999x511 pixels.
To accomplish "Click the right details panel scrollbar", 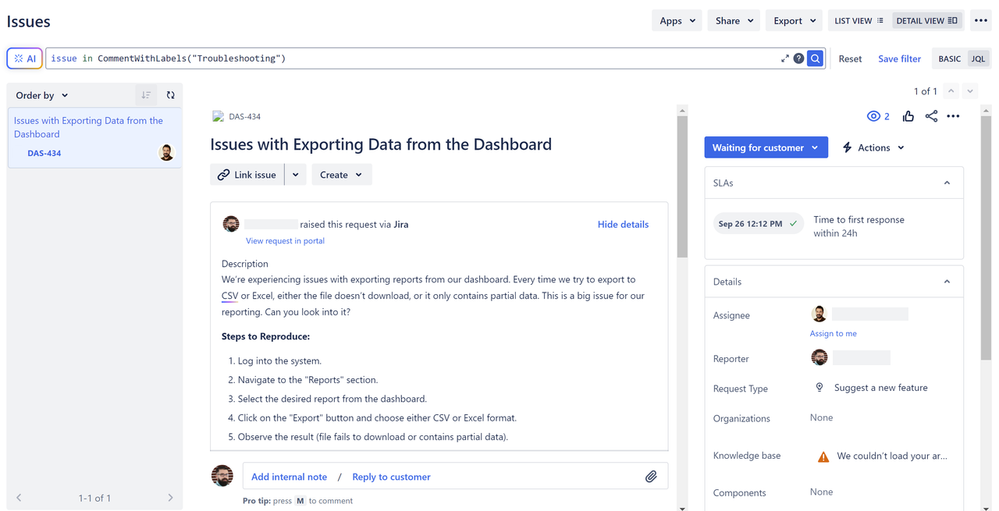I will tap(987, 236).
